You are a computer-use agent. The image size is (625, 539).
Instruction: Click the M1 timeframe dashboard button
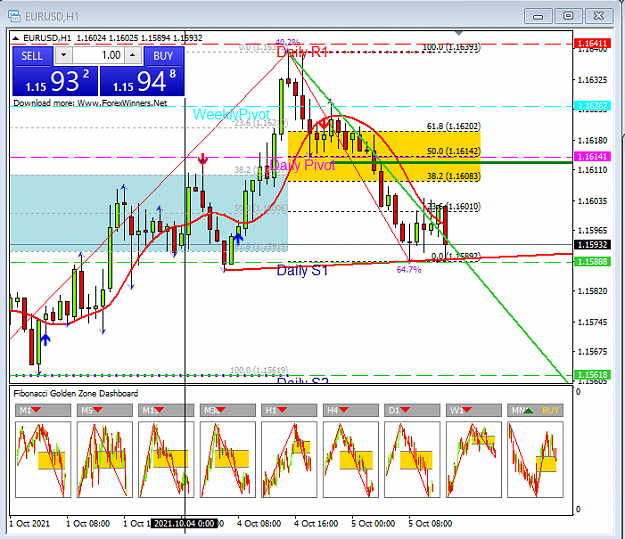pos(43,410)
